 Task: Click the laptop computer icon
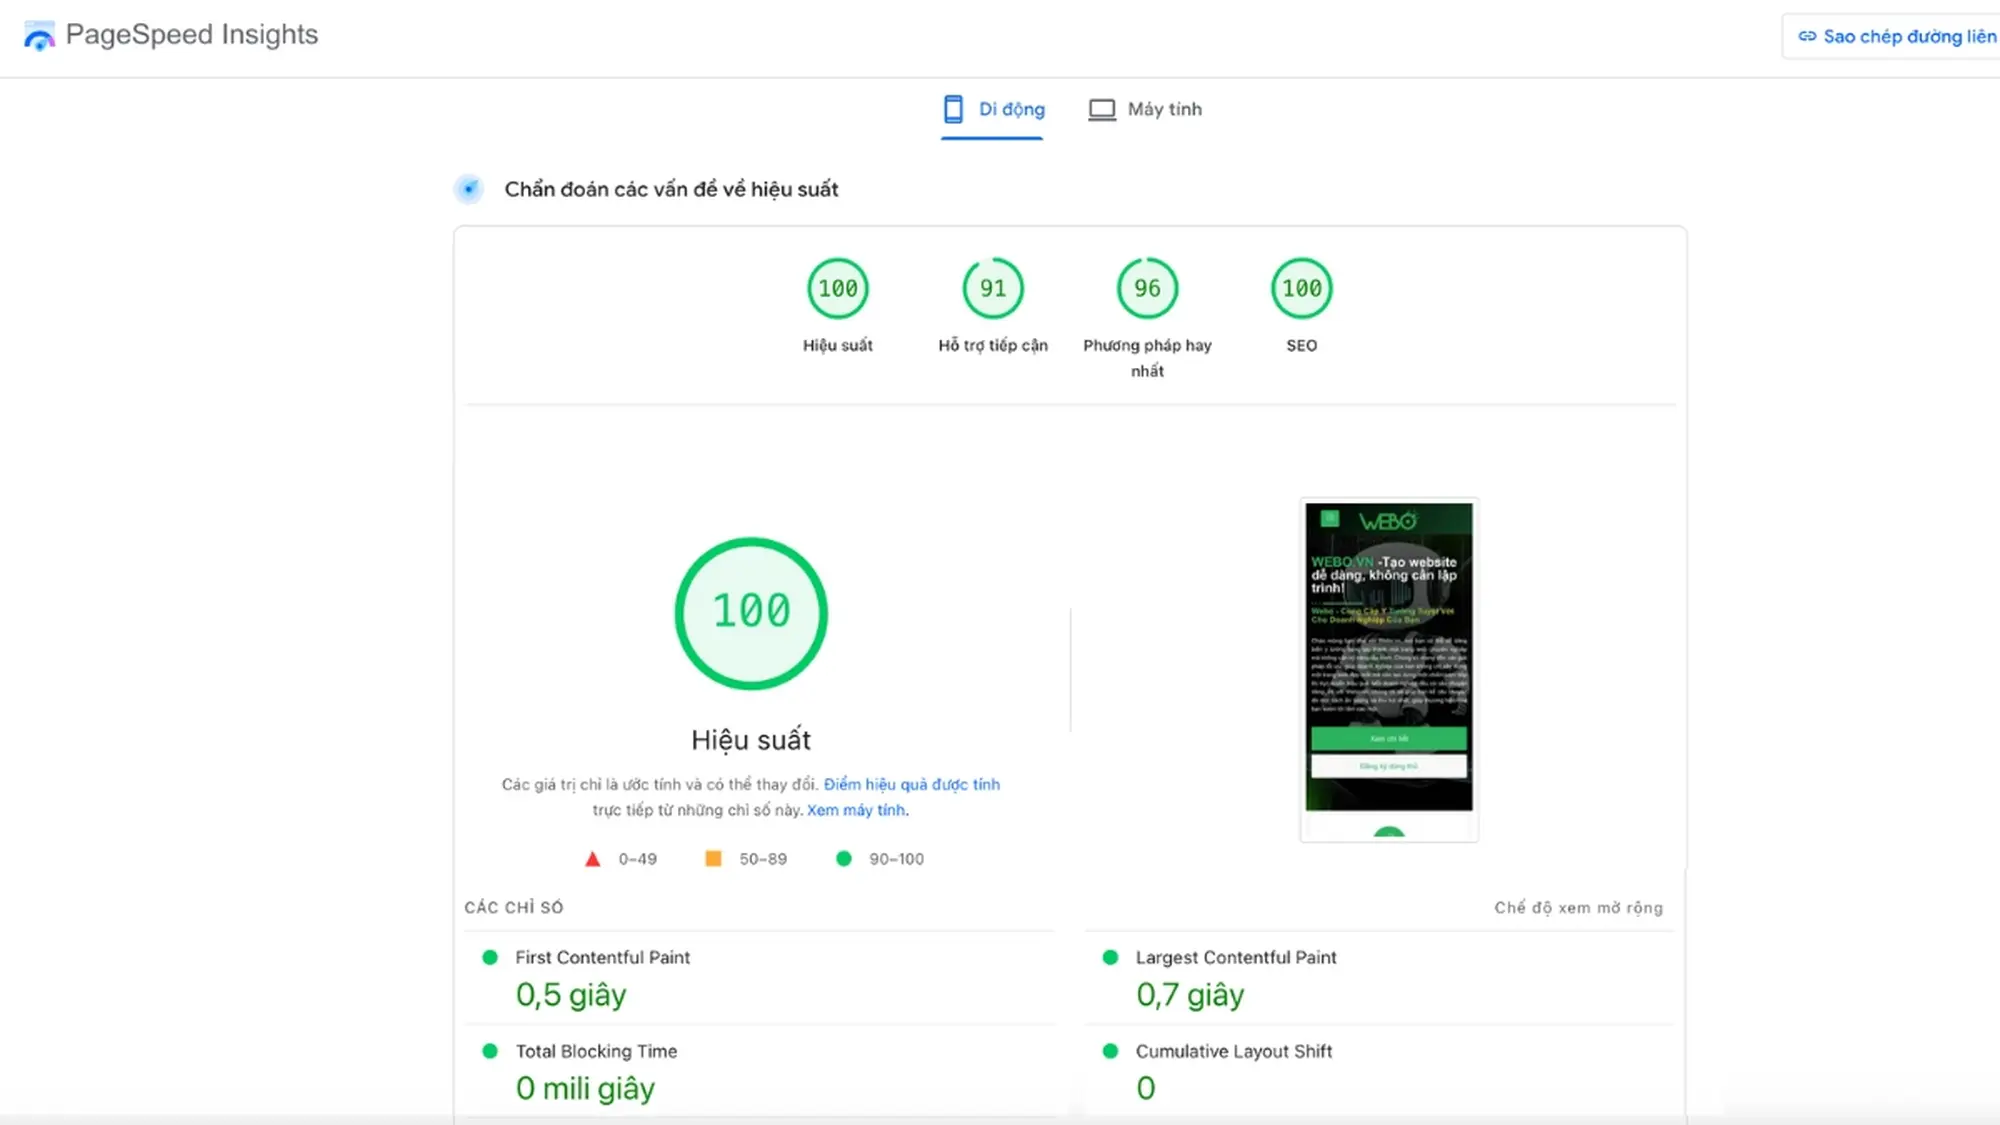[1102, 109]
